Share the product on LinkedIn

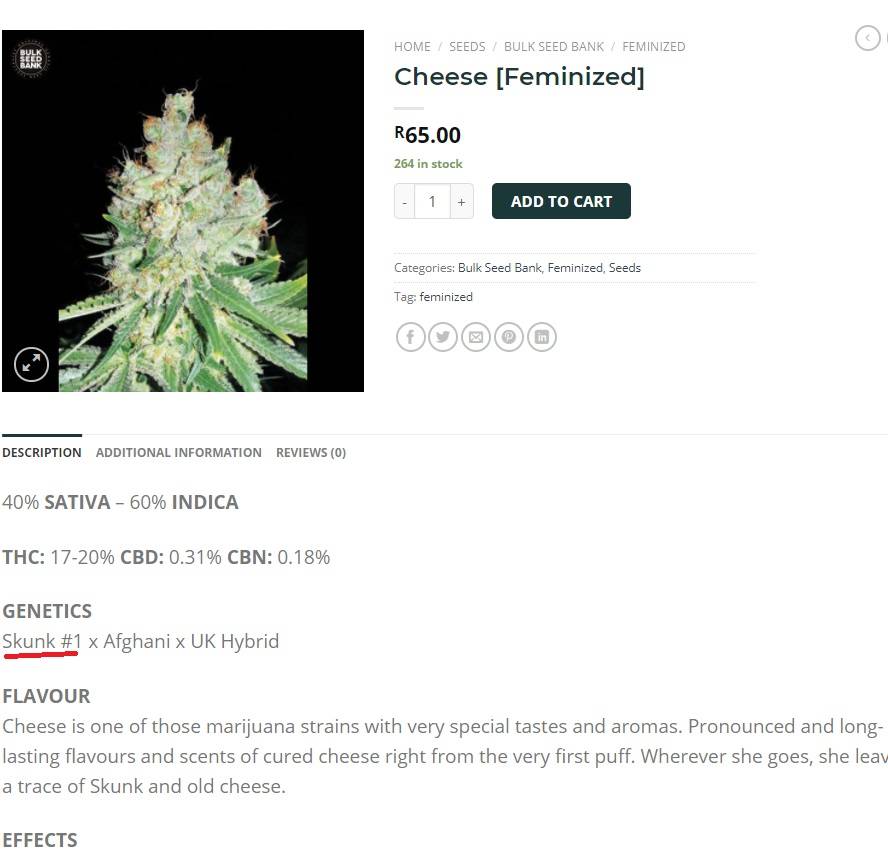click(x=541, y=337)
